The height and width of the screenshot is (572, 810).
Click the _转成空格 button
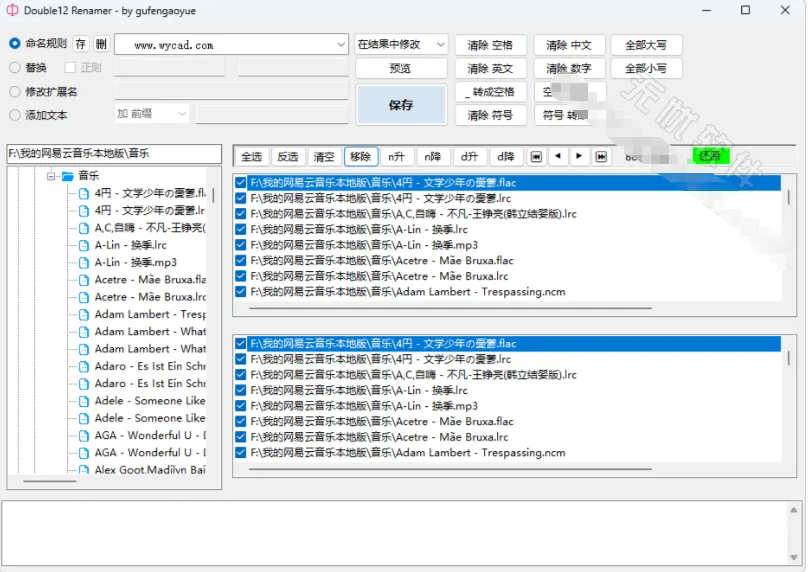tap(490, 92)
